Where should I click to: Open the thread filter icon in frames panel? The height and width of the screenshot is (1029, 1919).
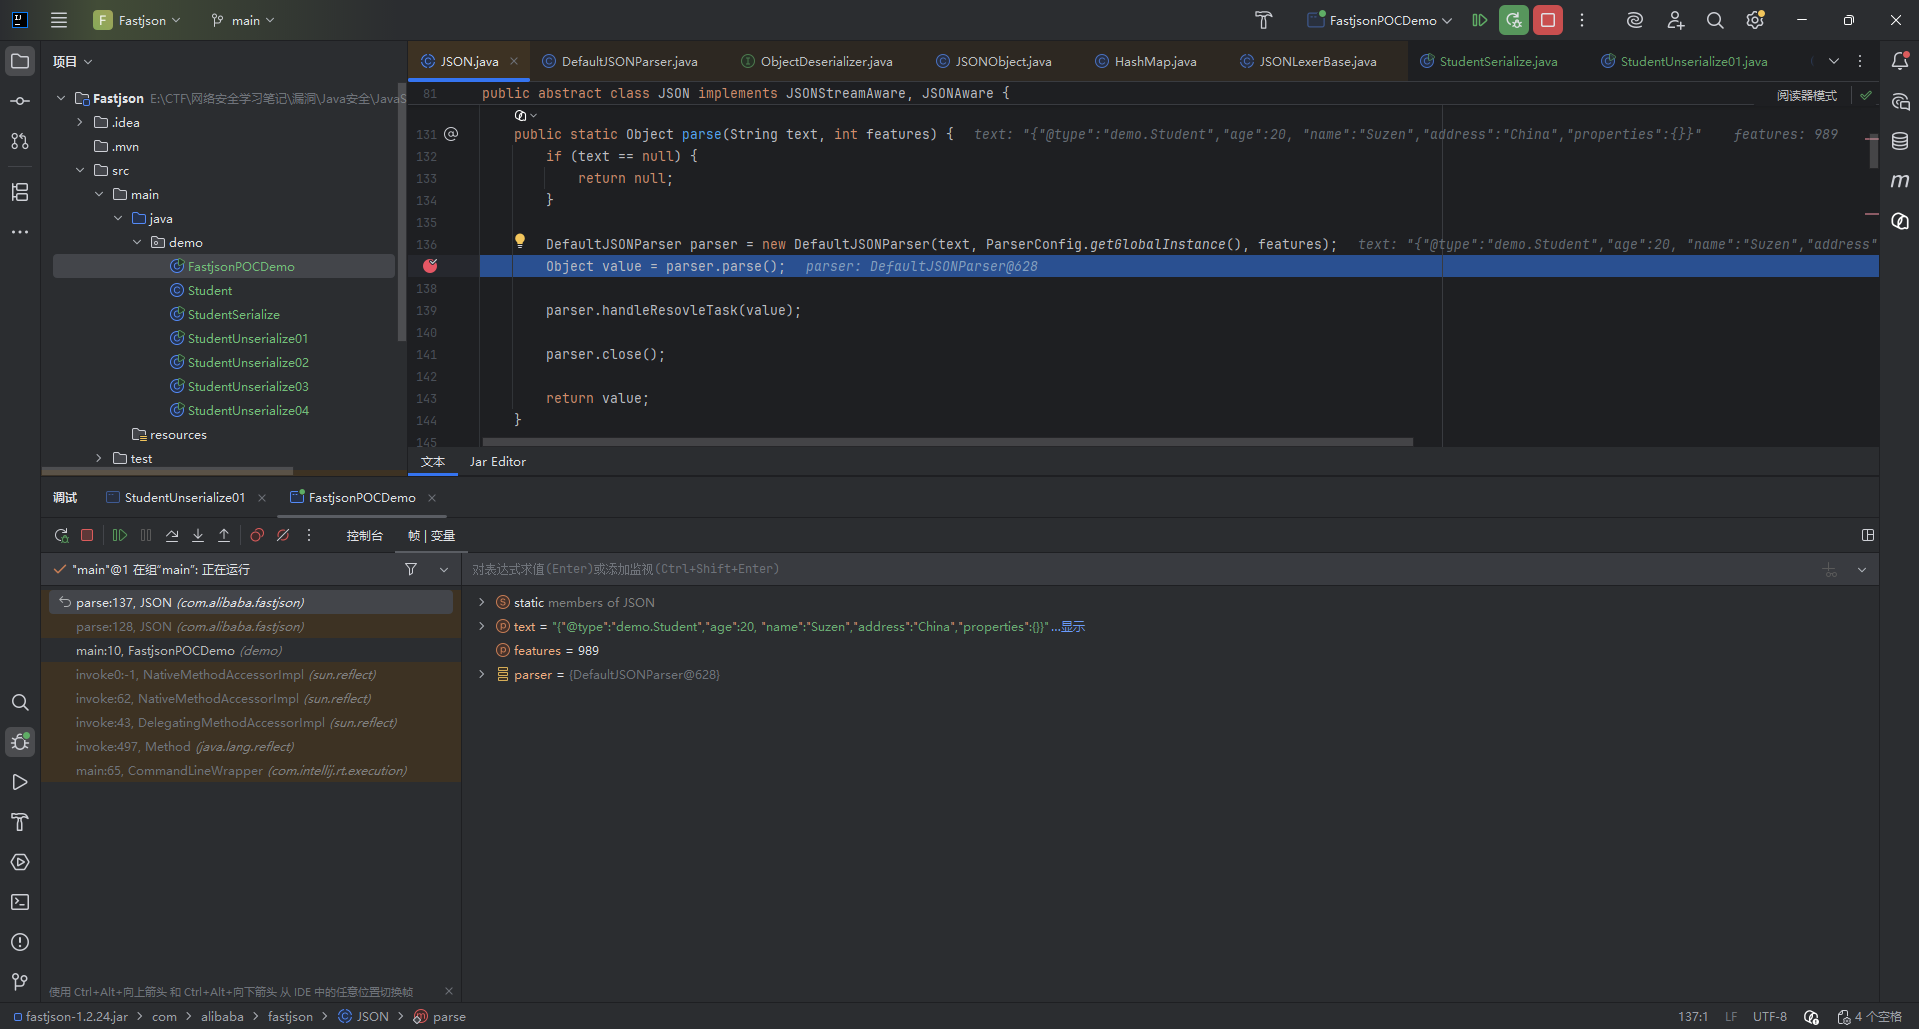click(x=411, y=569)
